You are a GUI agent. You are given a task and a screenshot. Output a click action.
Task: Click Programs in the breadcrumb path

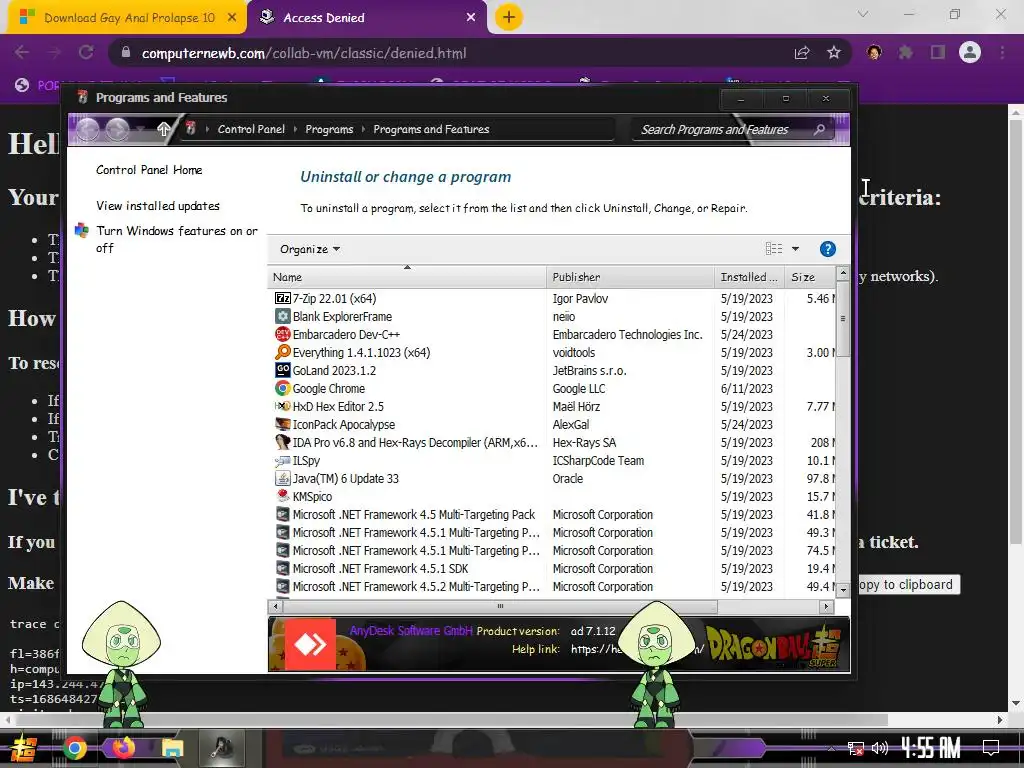[x=328, y=129]
